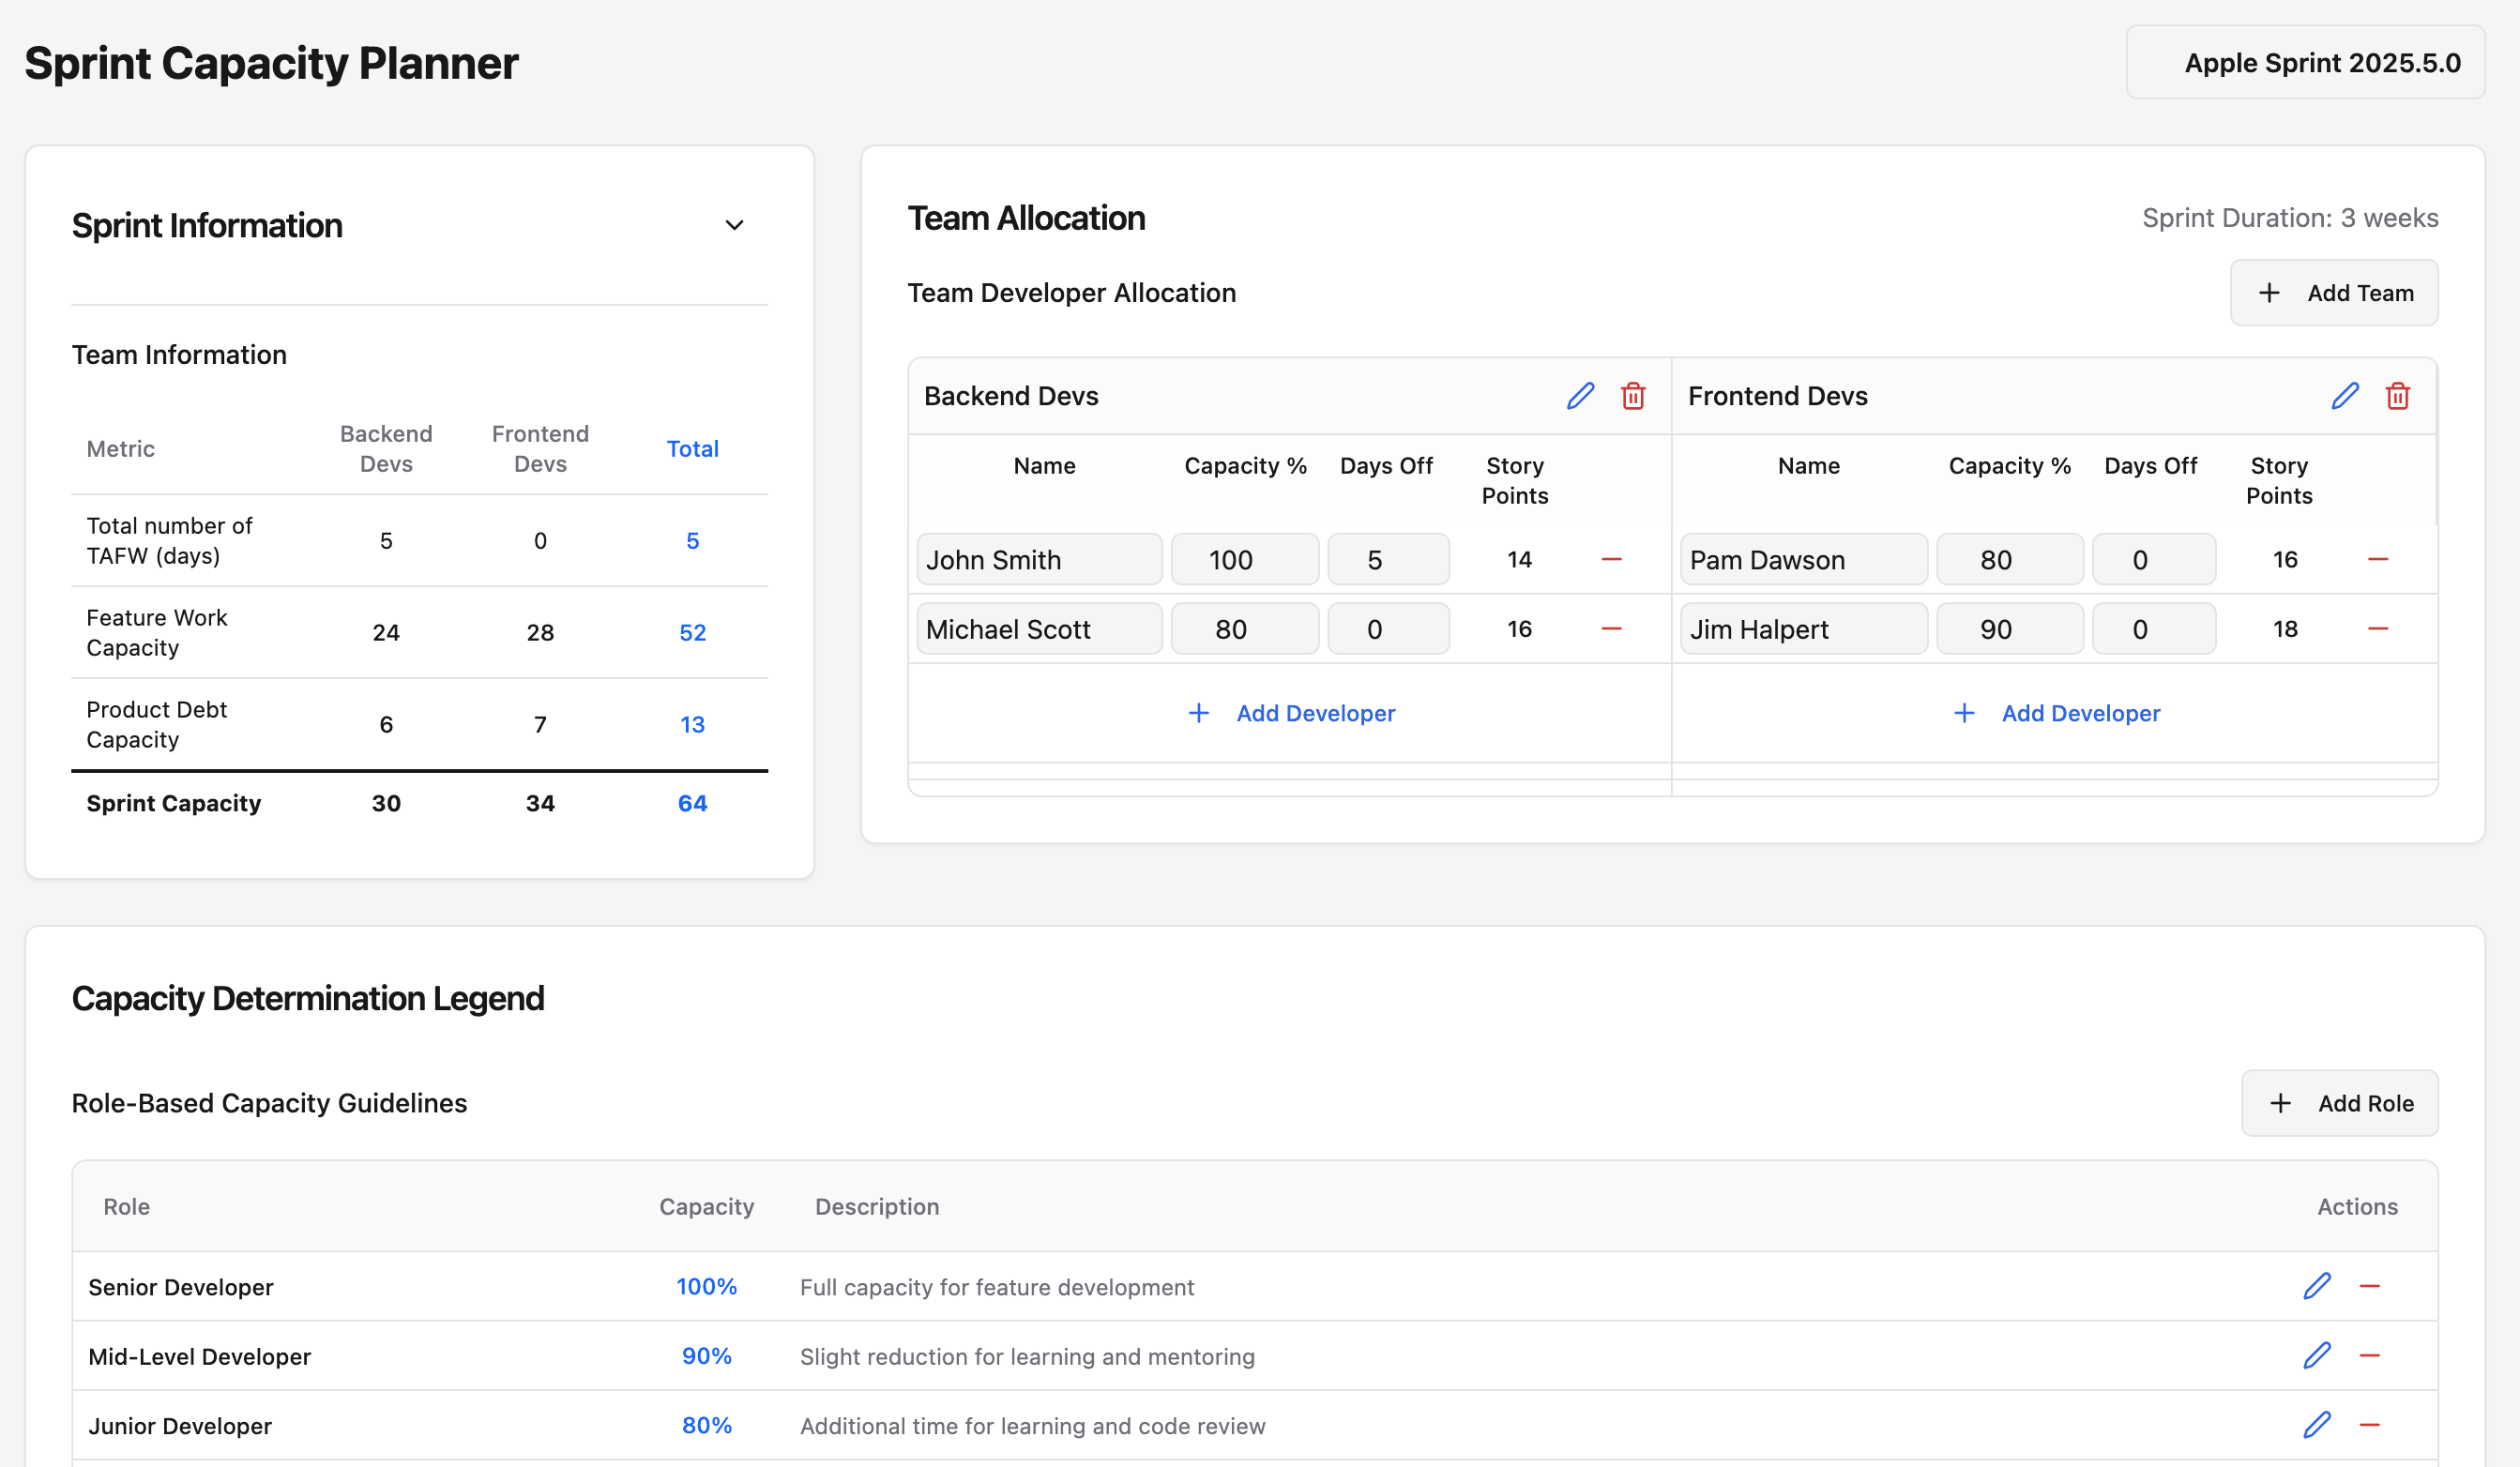Click the edit pencil for Backend Devs
The width and height of the screenshot is (2520, 1467).
point(1580,396)
